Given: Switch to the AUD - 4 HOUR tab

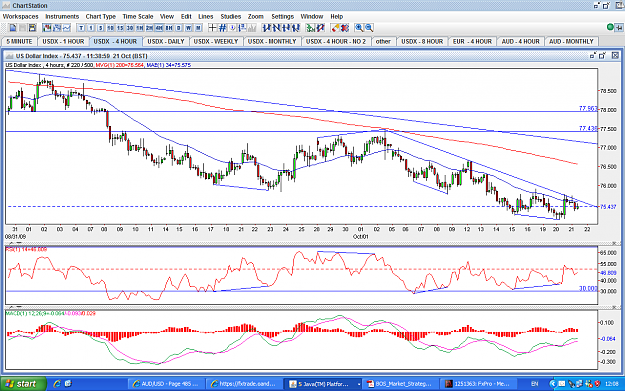Looking at the screenshot, I should (x=521, y=41).
